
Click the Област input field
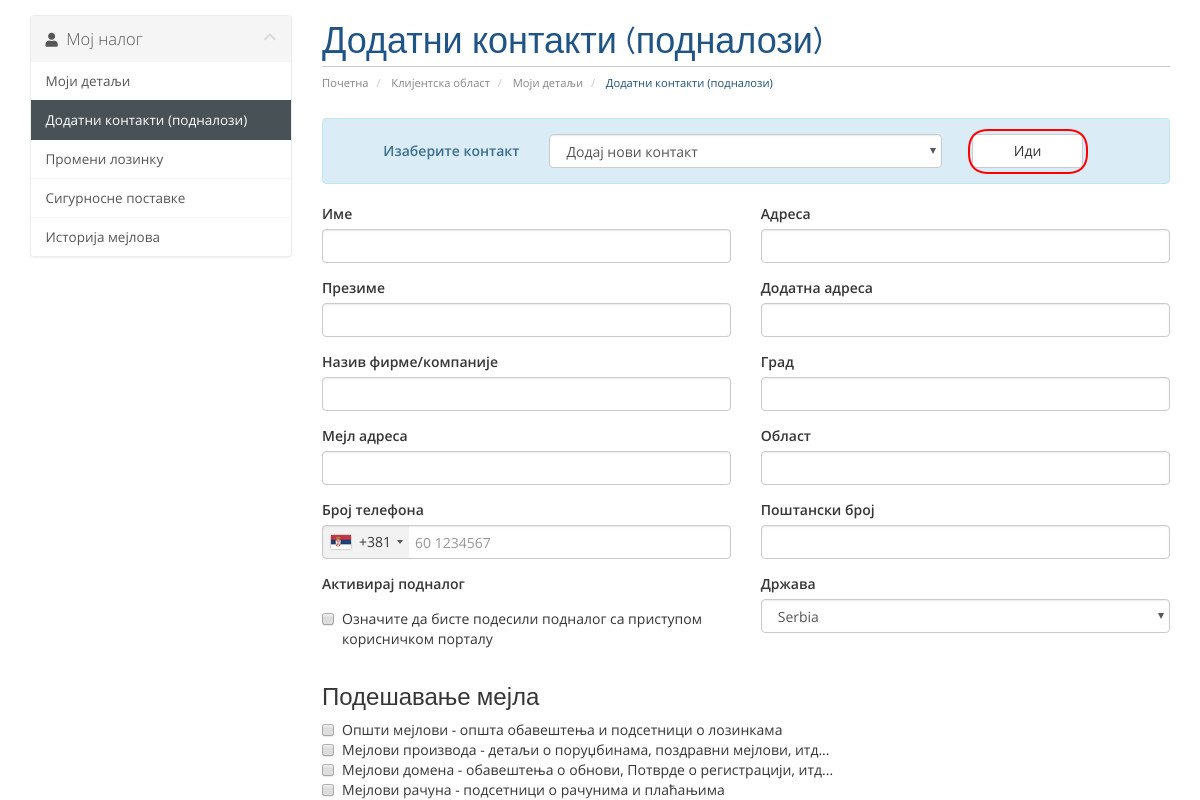[965, 468]
